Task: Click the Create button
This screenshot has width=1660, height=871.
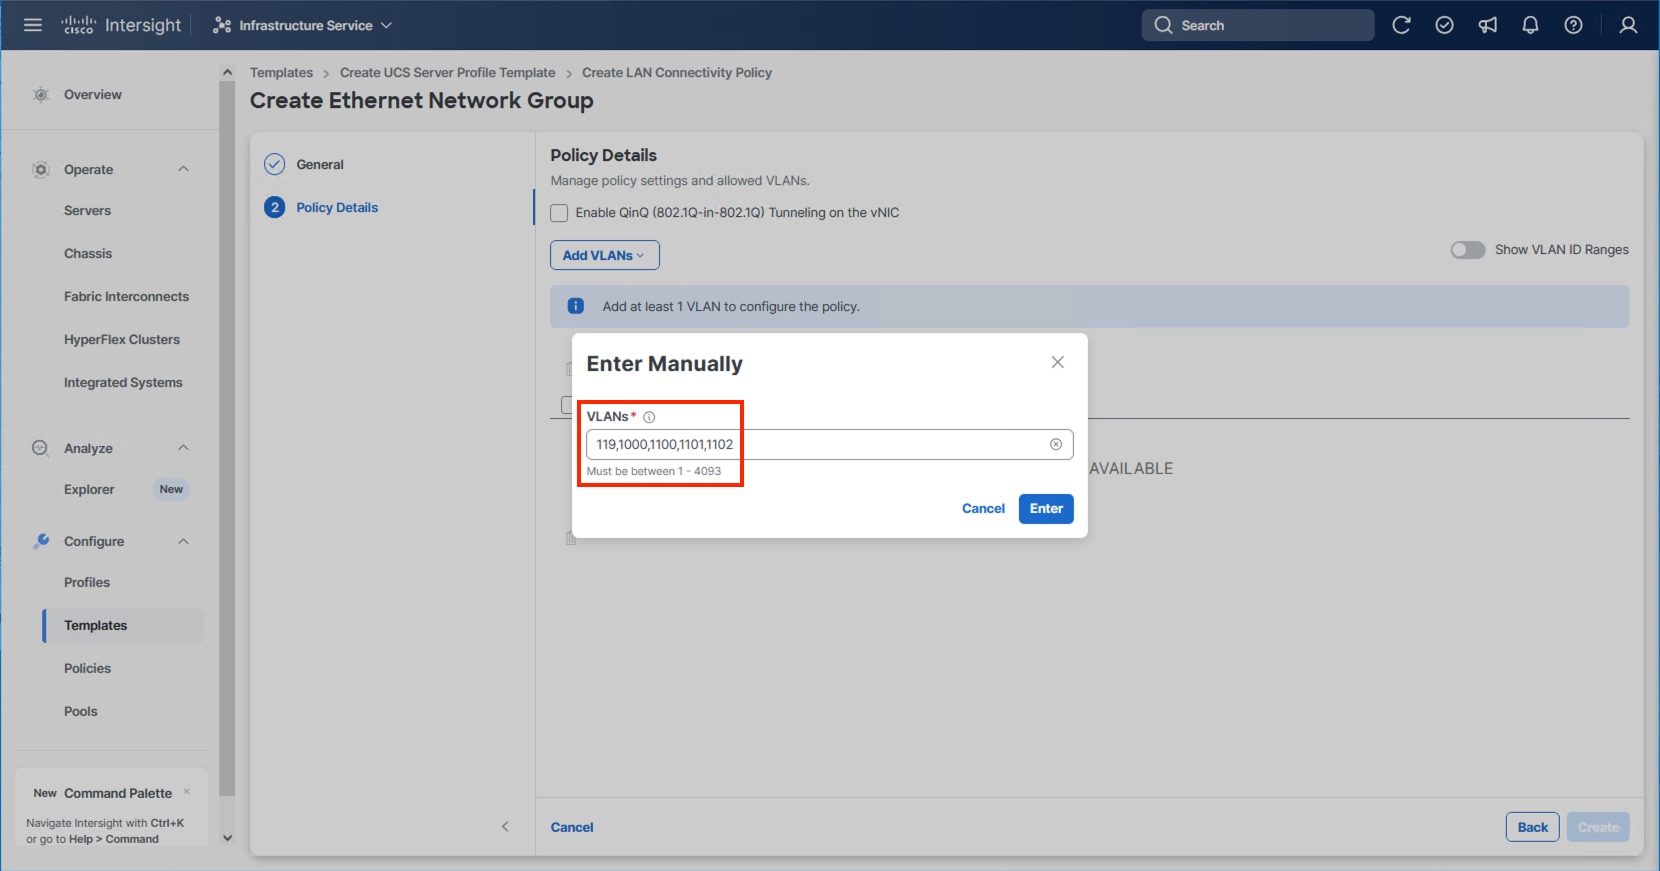Action: click(x=1598, y=827)
